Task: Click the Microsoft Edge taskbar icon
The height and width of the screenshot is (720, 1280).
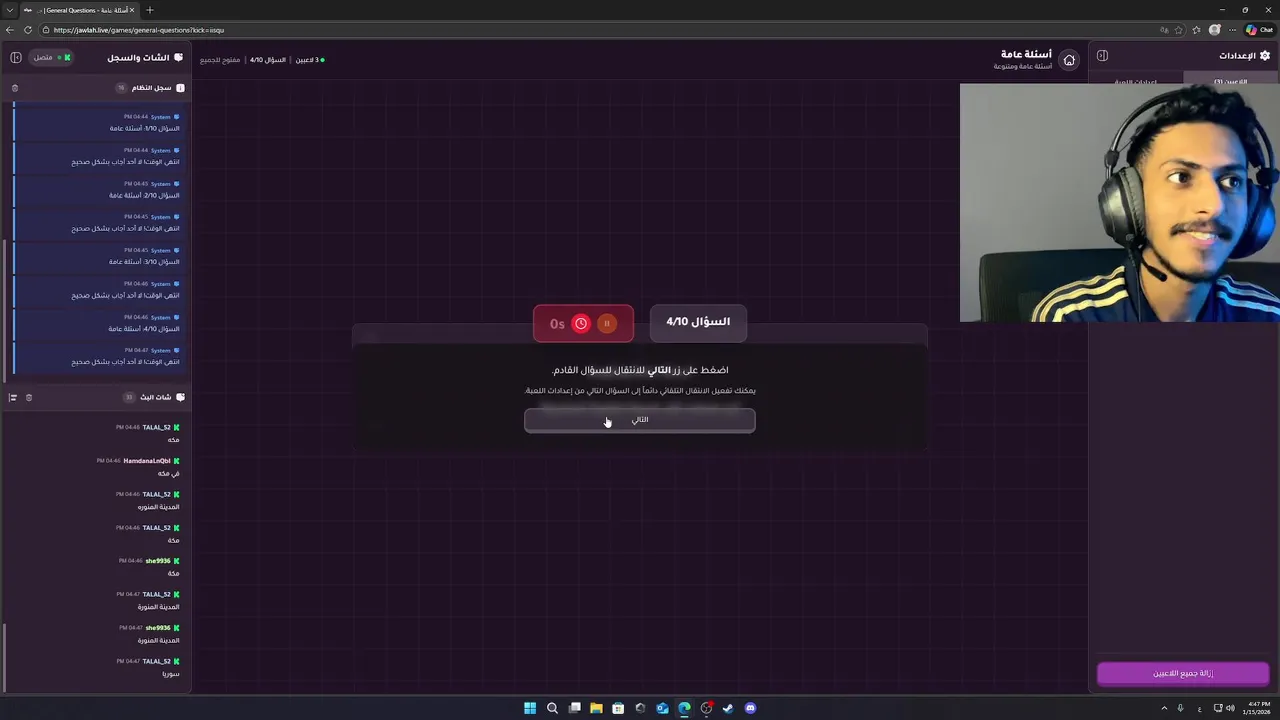Action: [x=684, y=708]
